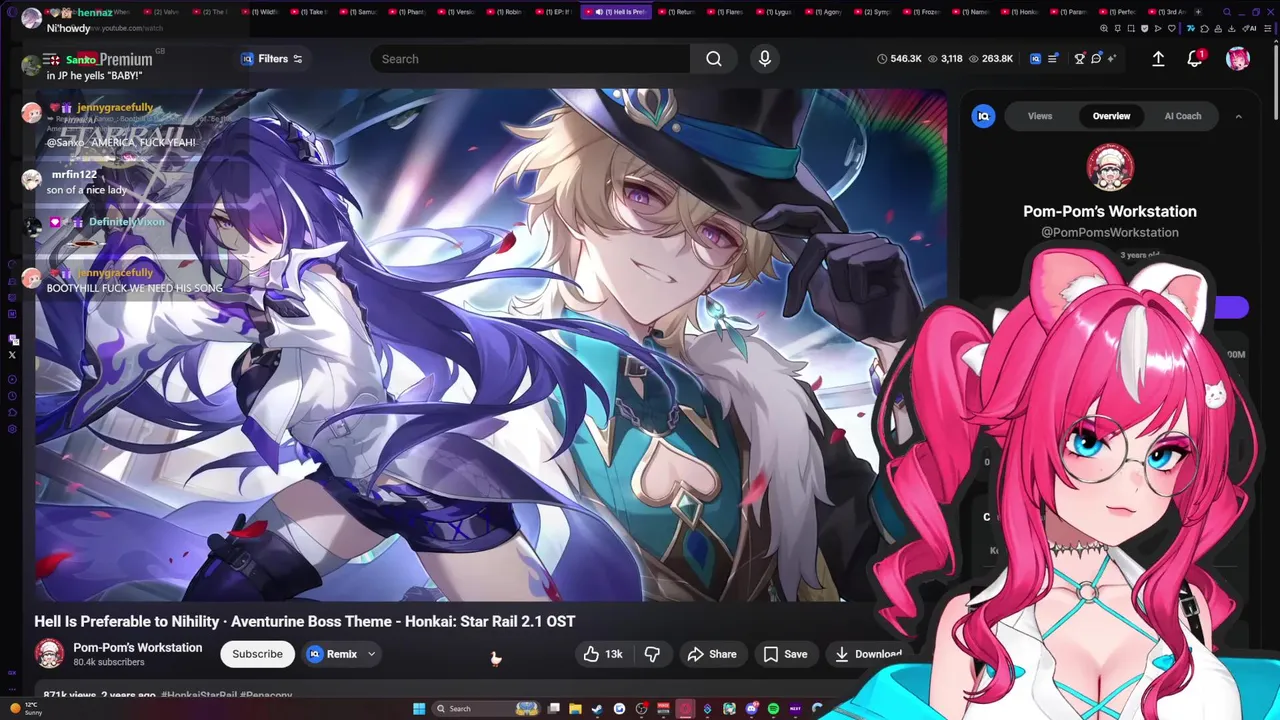Click the 80.4k subscribers text
Image resolution: width=1280 pixels, height=720 pixels.
tap(109, 662)
